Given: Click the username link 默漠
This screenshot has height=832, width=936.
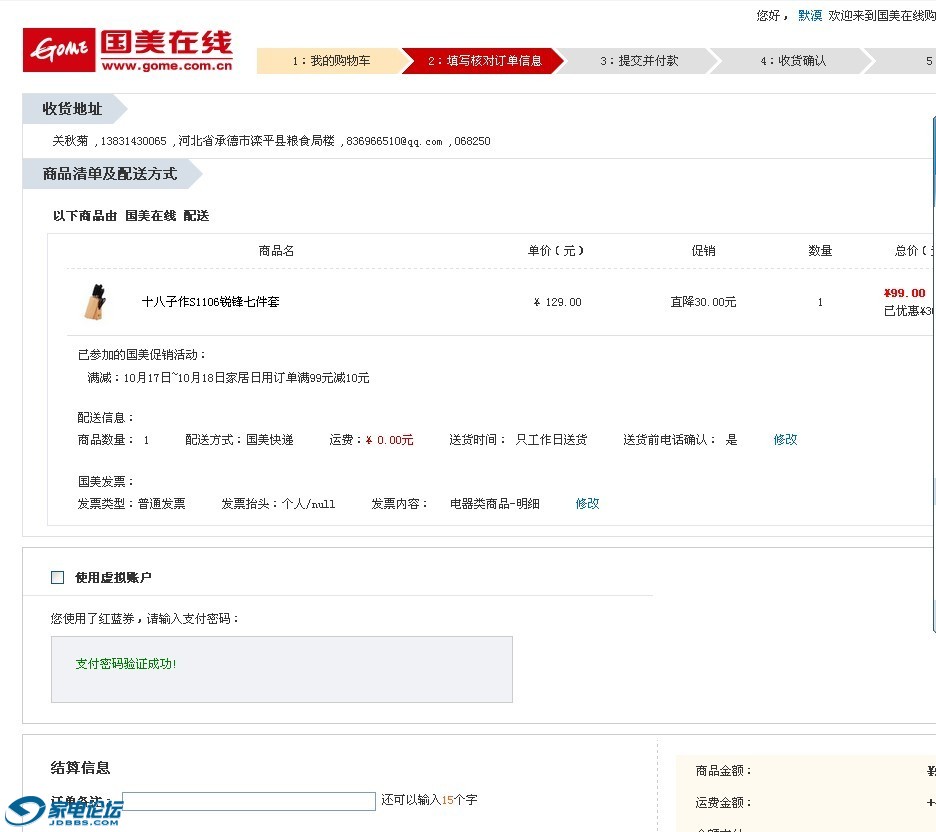Looking at the screenshot, I should [809, 16].
